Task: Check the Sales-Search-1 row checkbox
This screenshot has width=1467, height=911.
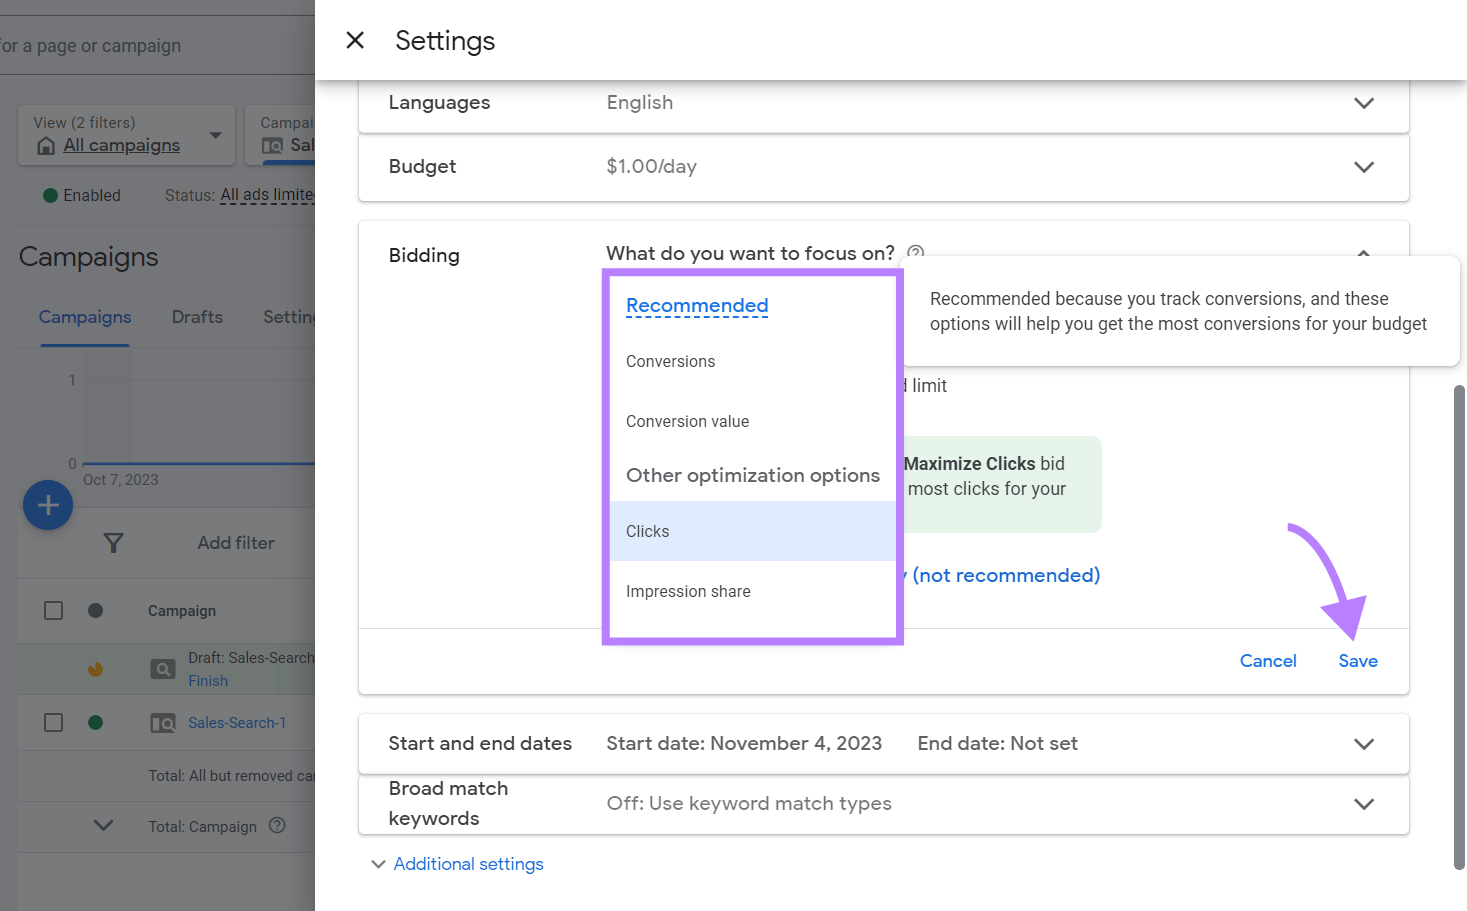Action: pyautogui.click(x=53, y=722)
